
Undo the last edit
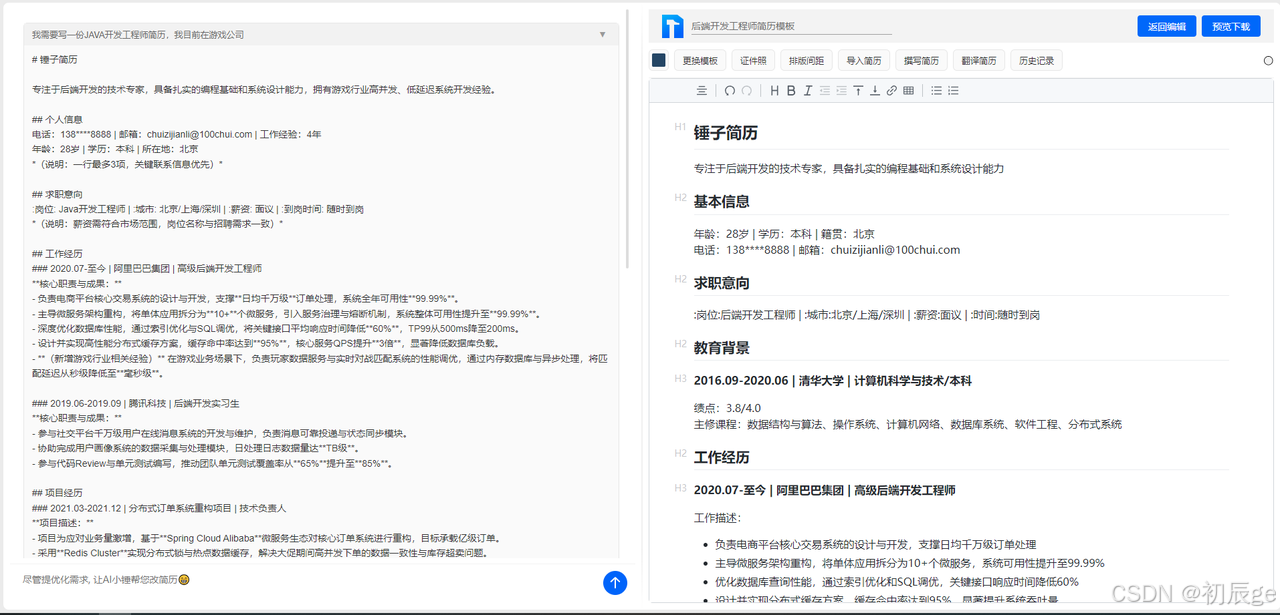tap(730, 90)
